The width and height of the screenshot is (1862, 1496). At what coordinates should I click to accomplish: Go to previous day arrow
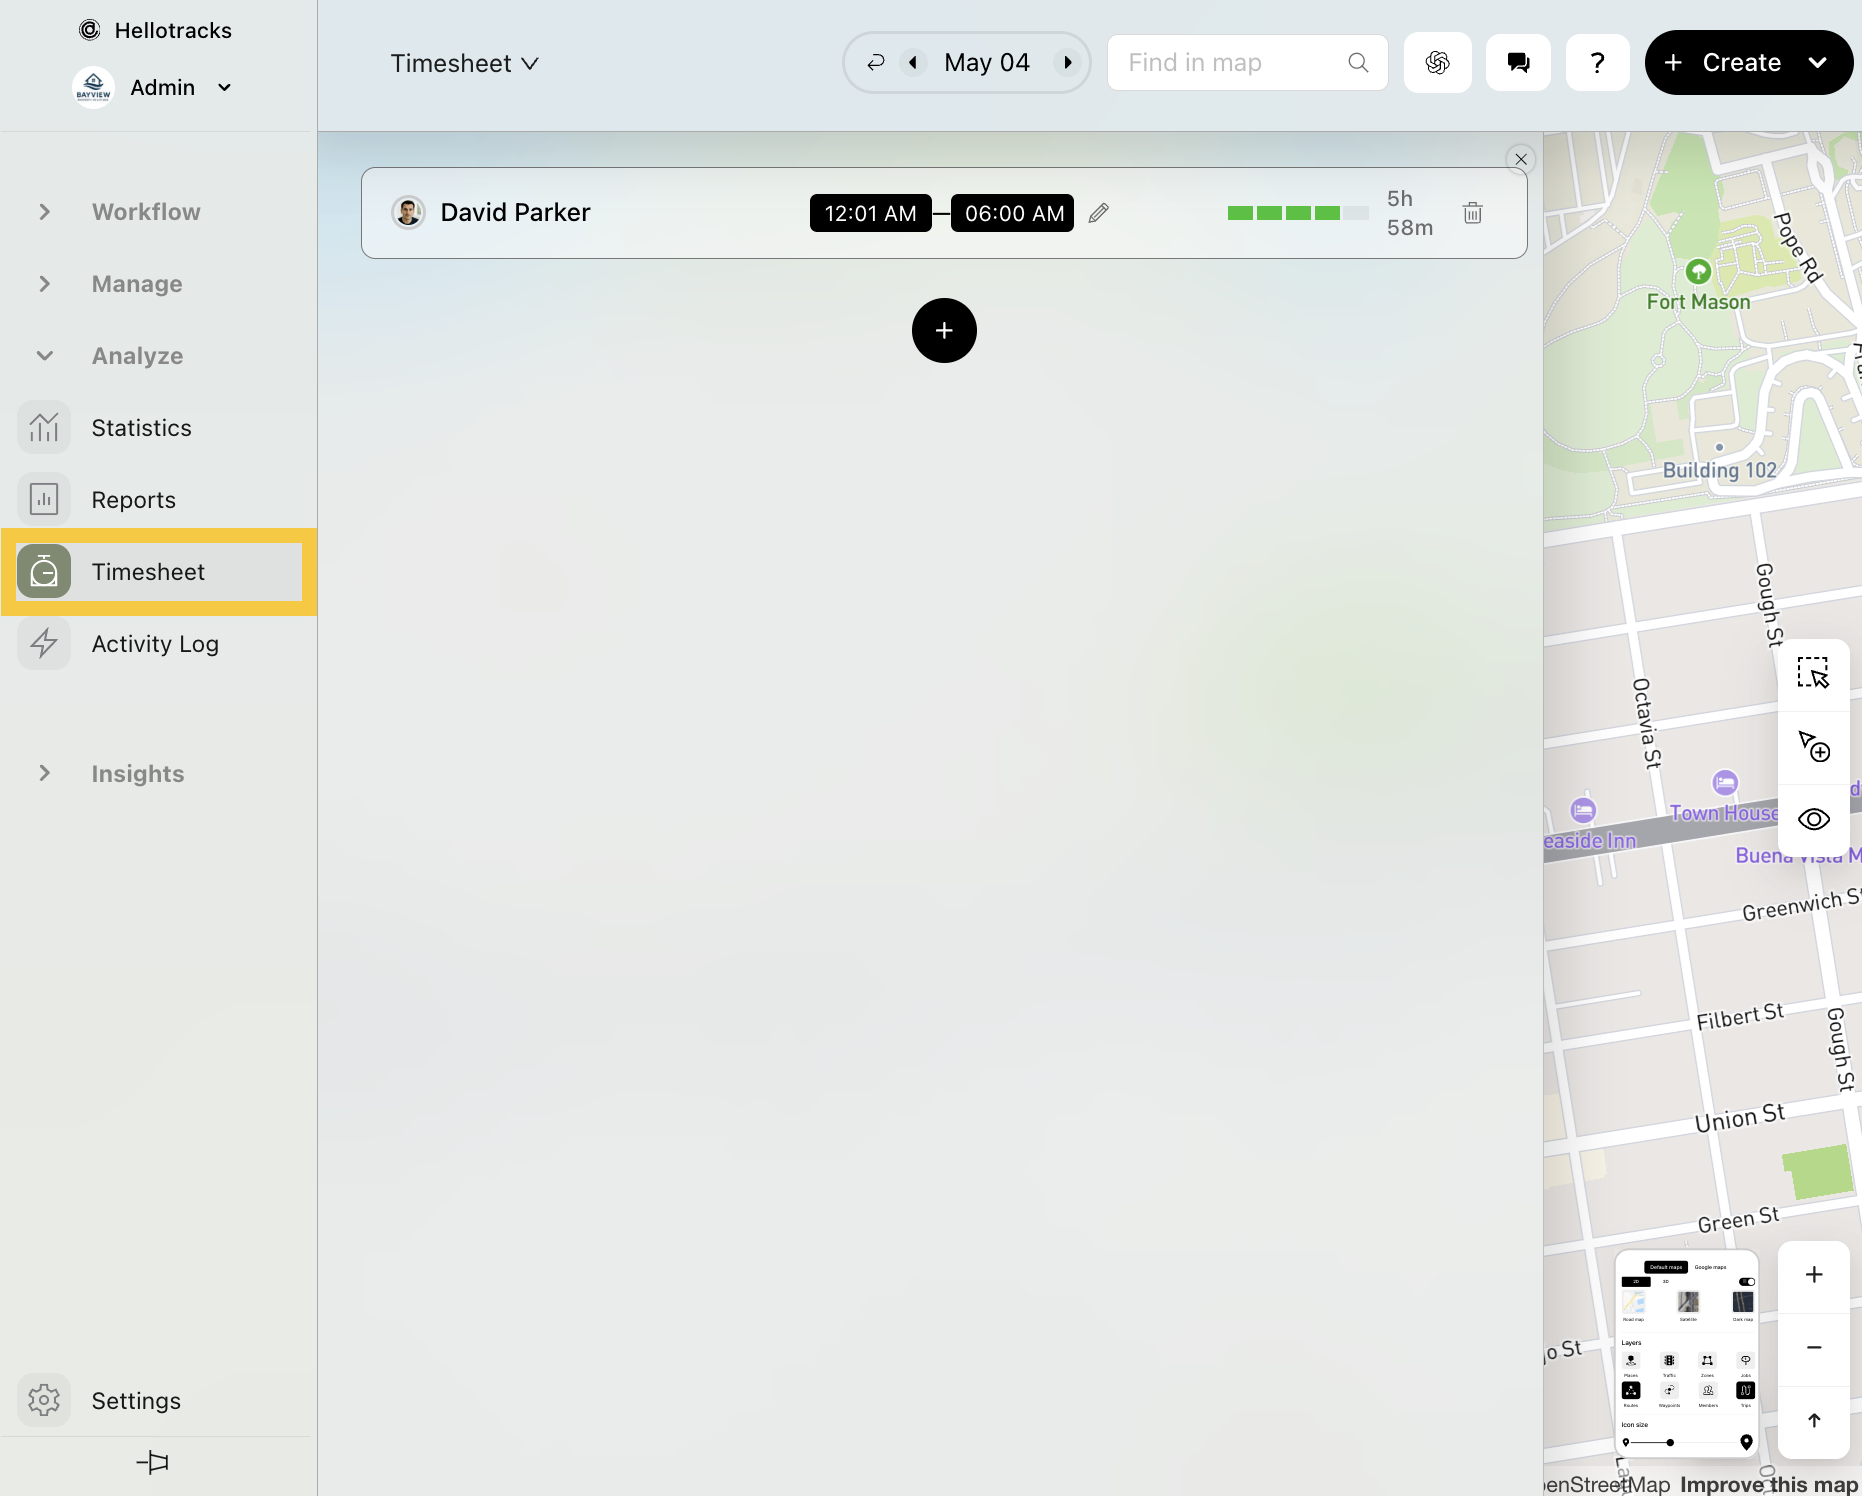point(913,62)
